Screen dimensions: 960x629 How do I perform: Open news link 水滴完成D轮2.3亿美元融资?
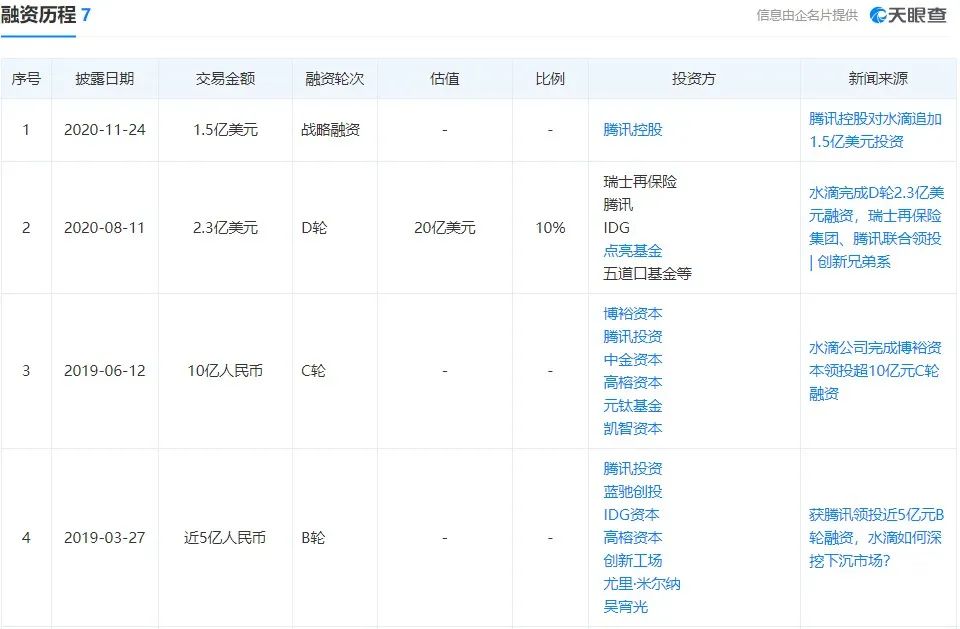[x=876, y=227]
